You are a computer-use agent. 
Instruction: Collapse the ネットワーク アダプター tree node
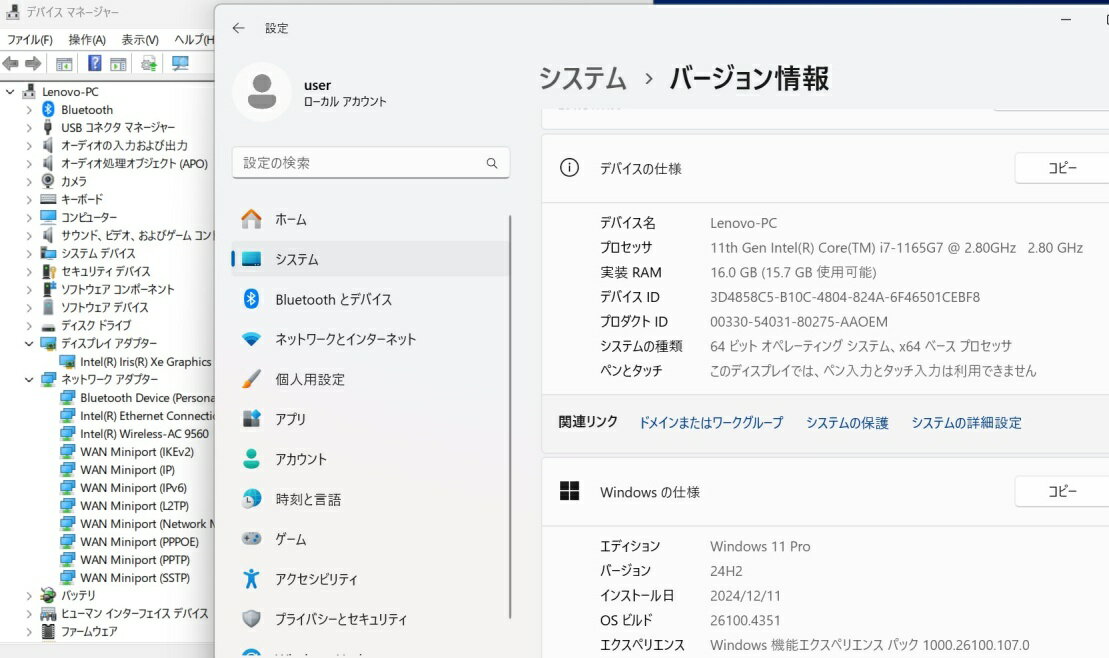(28, 380)
